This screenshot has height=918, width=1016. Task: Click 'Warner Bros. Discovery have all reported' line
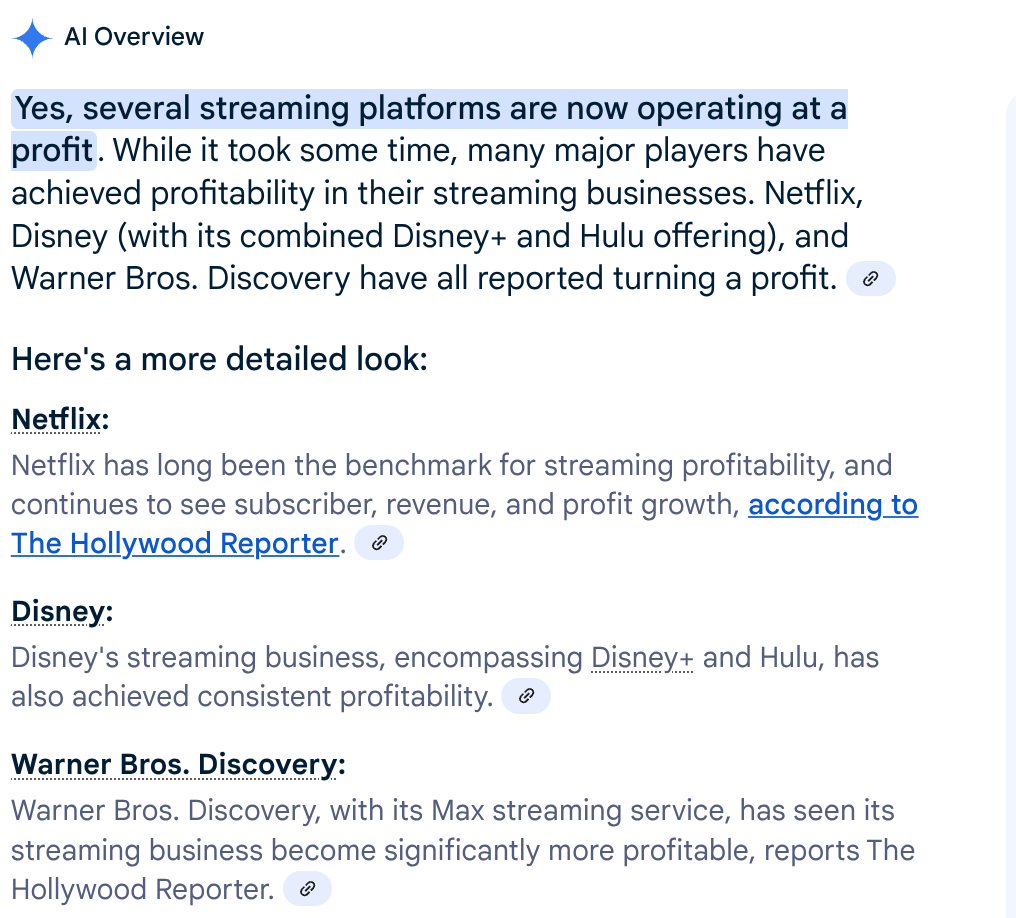click(424, 279)
